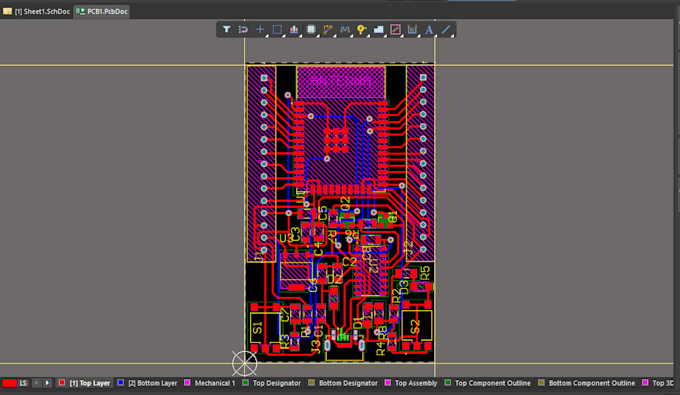The height and width of the screenshot is (395, 680).
Task: Activate the [2] Bottom Layer tab
Action: pyautogui.click(x=153, y=383)
